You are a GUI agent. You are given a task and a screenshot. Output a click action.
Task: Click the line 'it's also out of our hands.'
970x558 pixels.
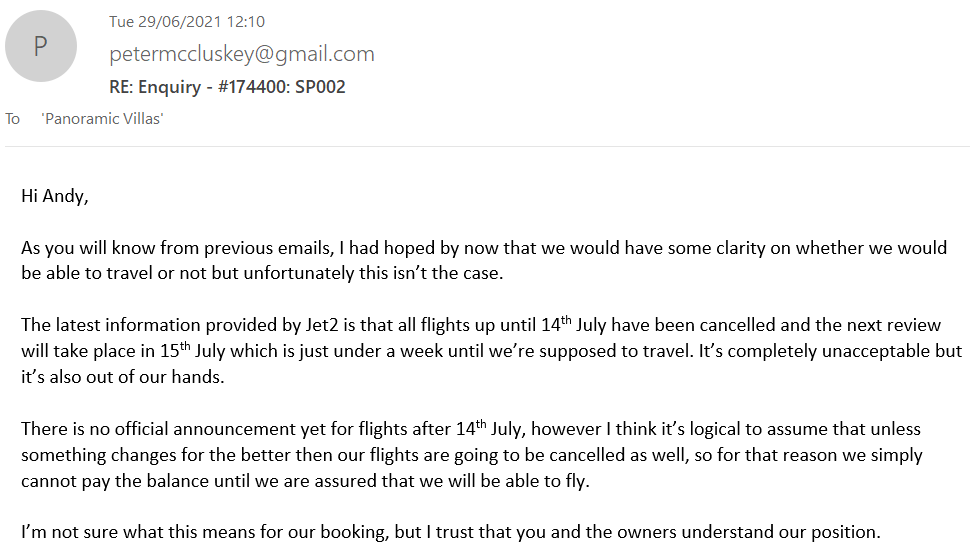pyautogui.click(x=122, y=377)
